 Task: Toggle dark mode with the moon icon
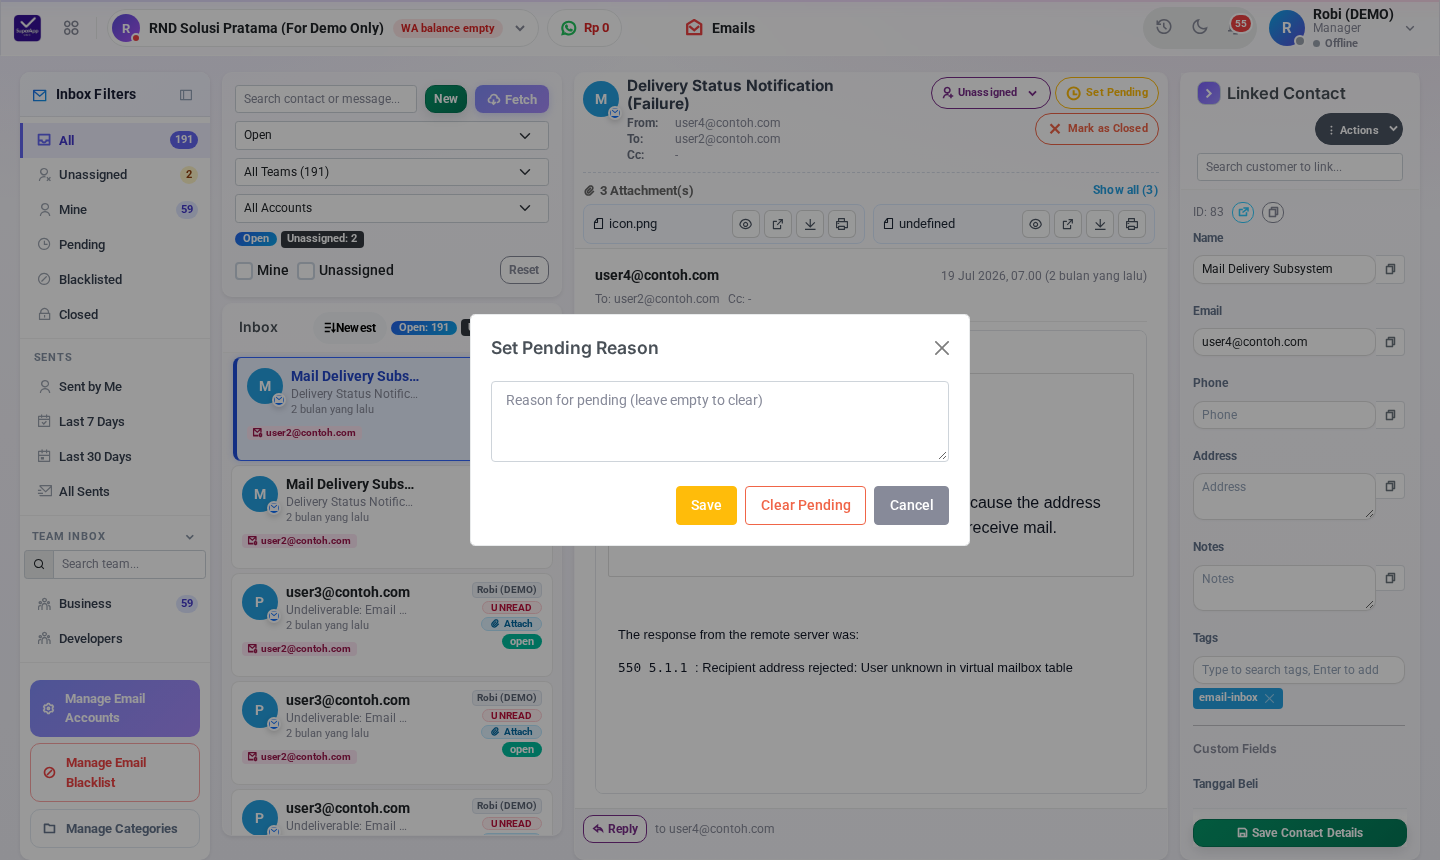coord(1200,27)
